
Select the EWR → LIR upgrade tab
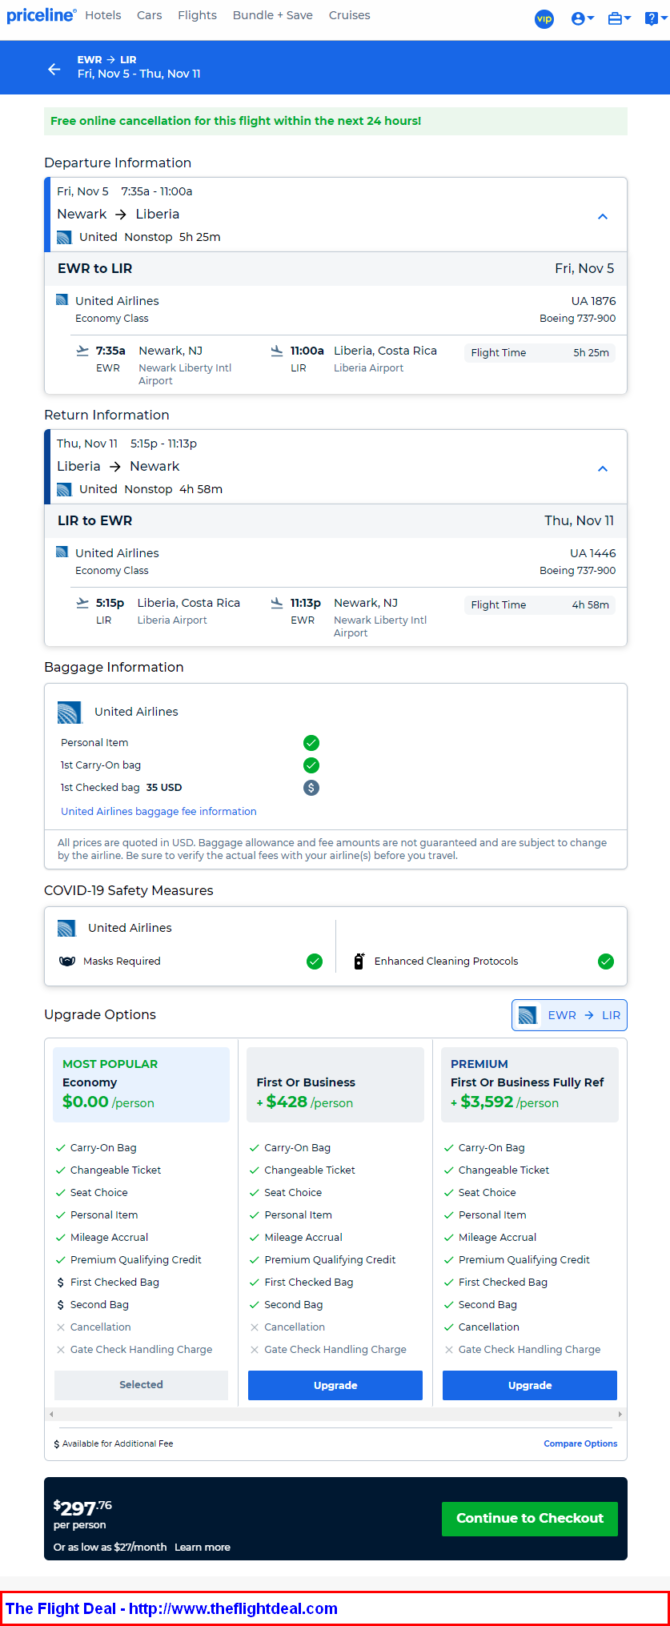pos(569,1015)
